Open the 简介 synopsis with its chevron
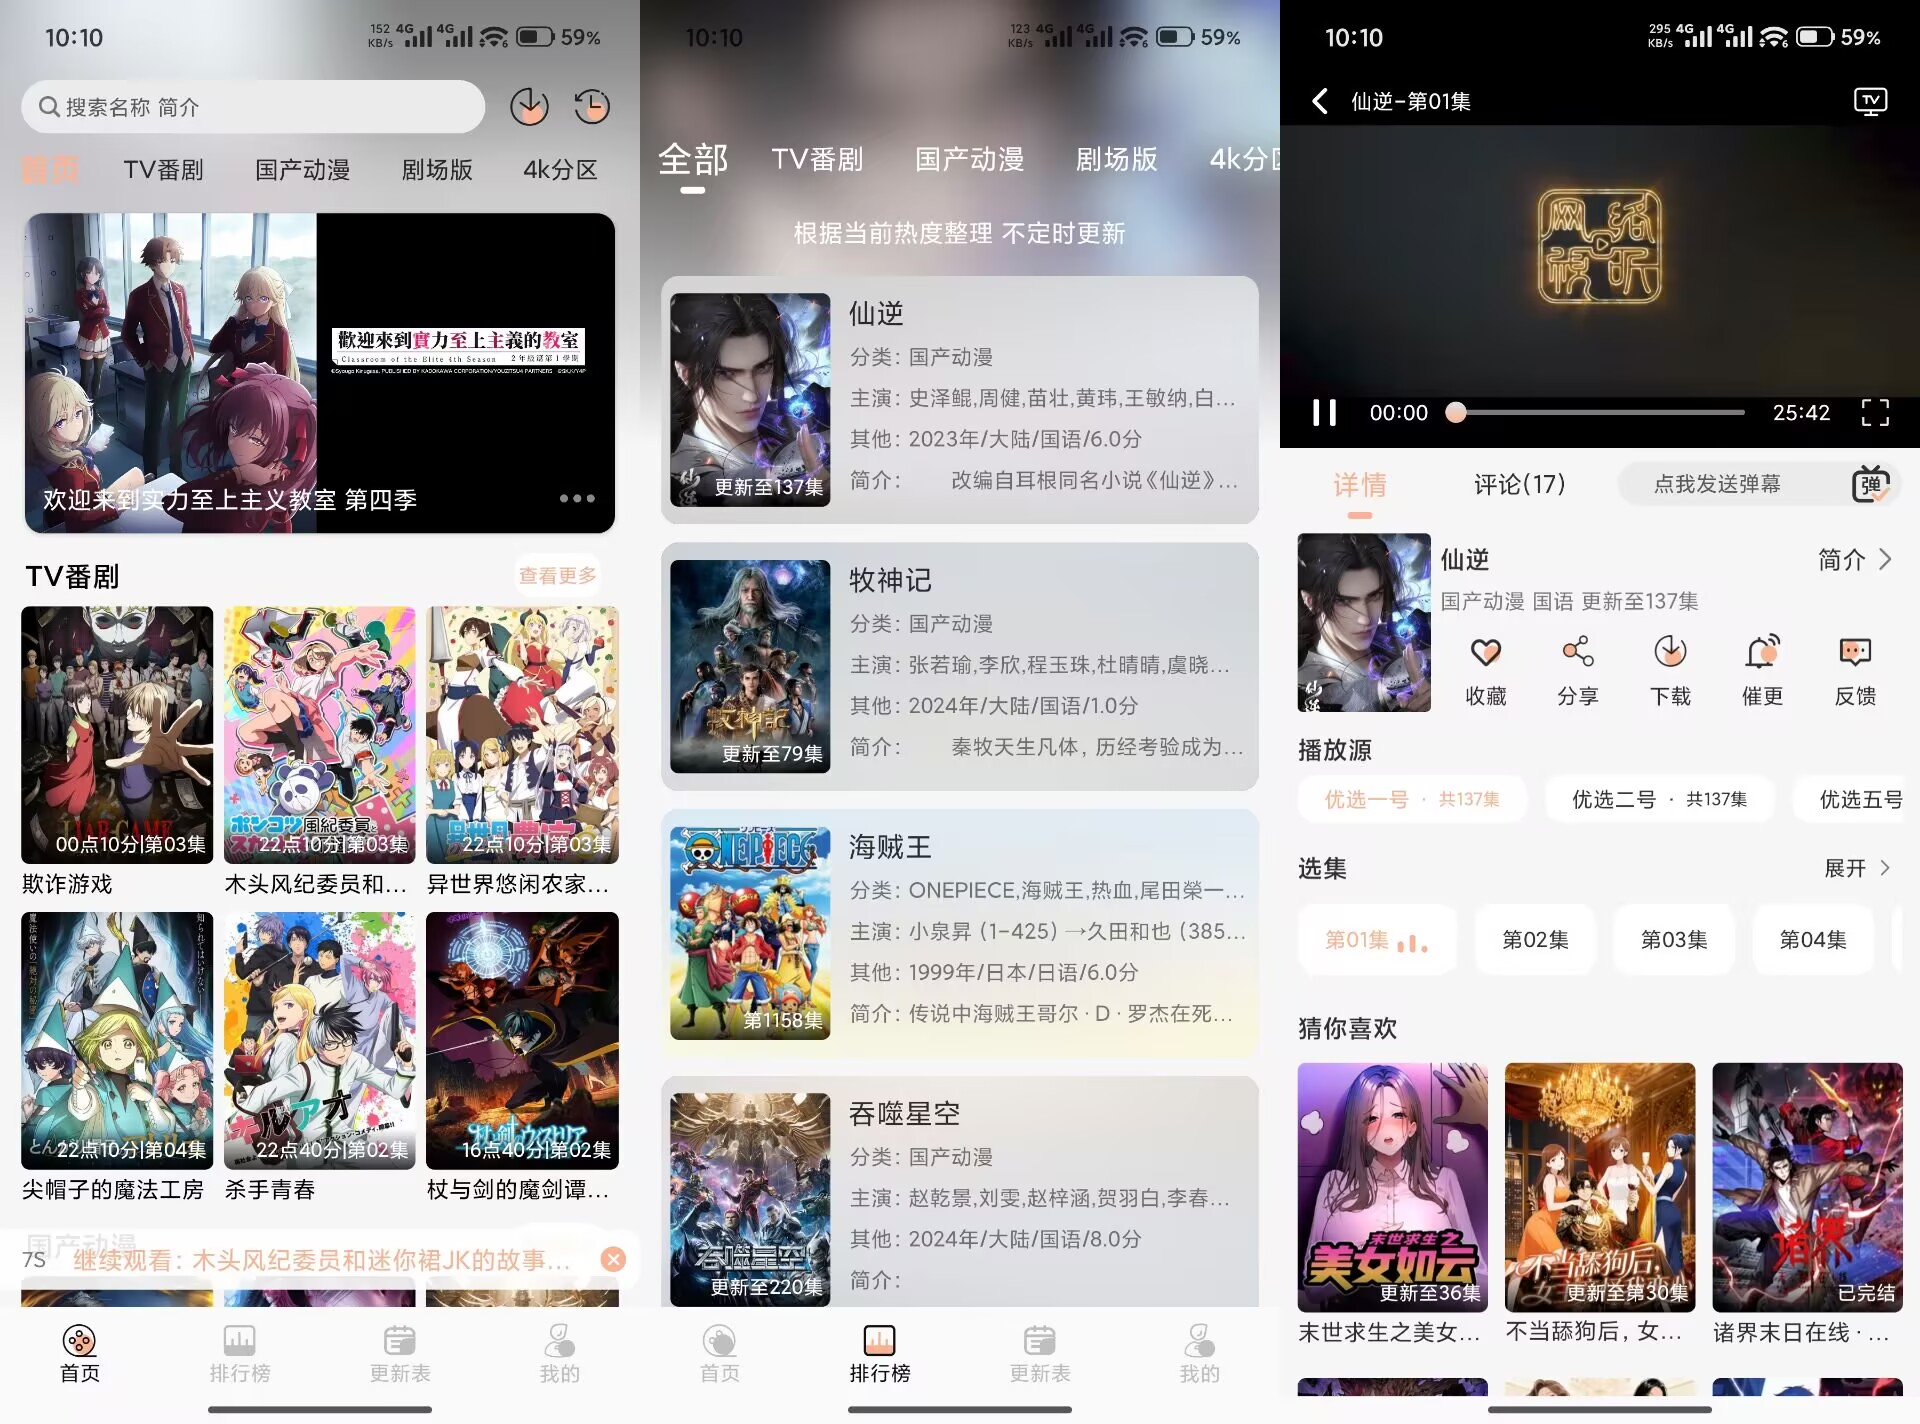Viewport: 1920px width, 1424px height. point(1855,560)
